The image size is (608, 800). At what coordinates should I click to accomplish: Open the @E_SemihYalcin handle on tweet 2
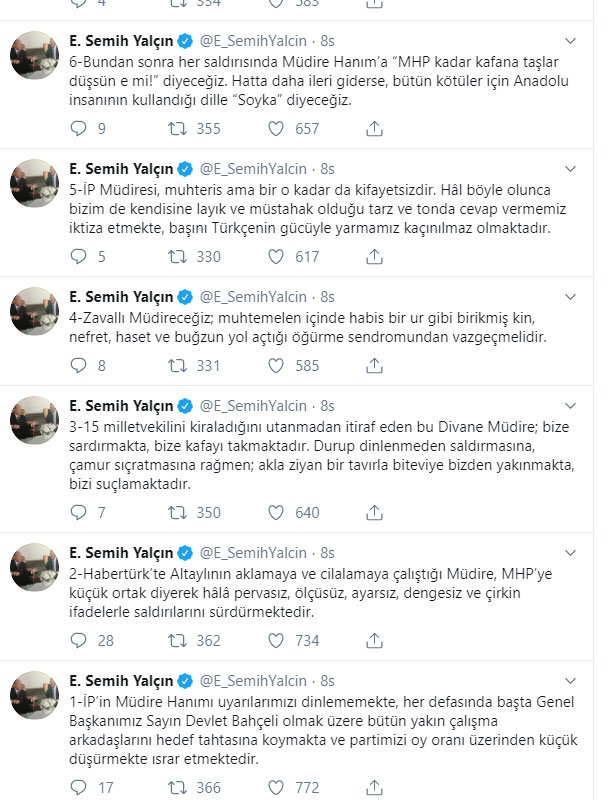256,553
